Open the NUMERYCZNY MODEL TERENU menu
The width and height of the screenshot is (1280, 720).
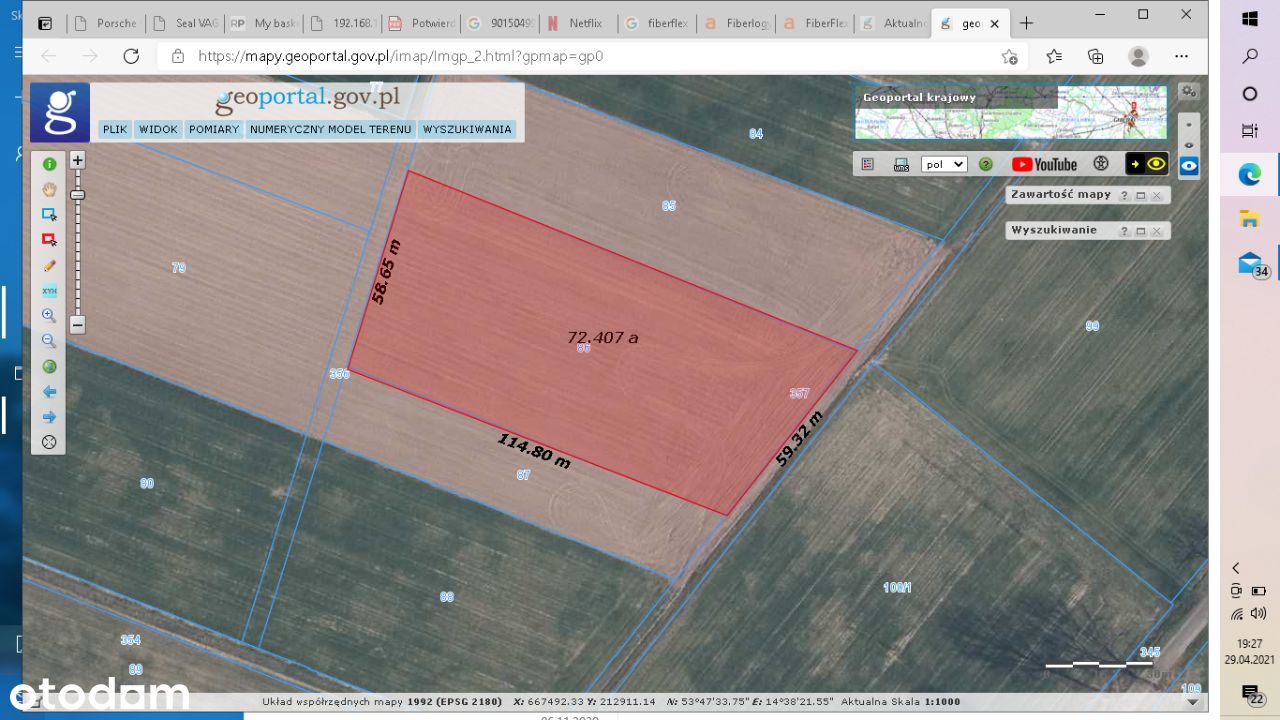[x=330, y=129]
